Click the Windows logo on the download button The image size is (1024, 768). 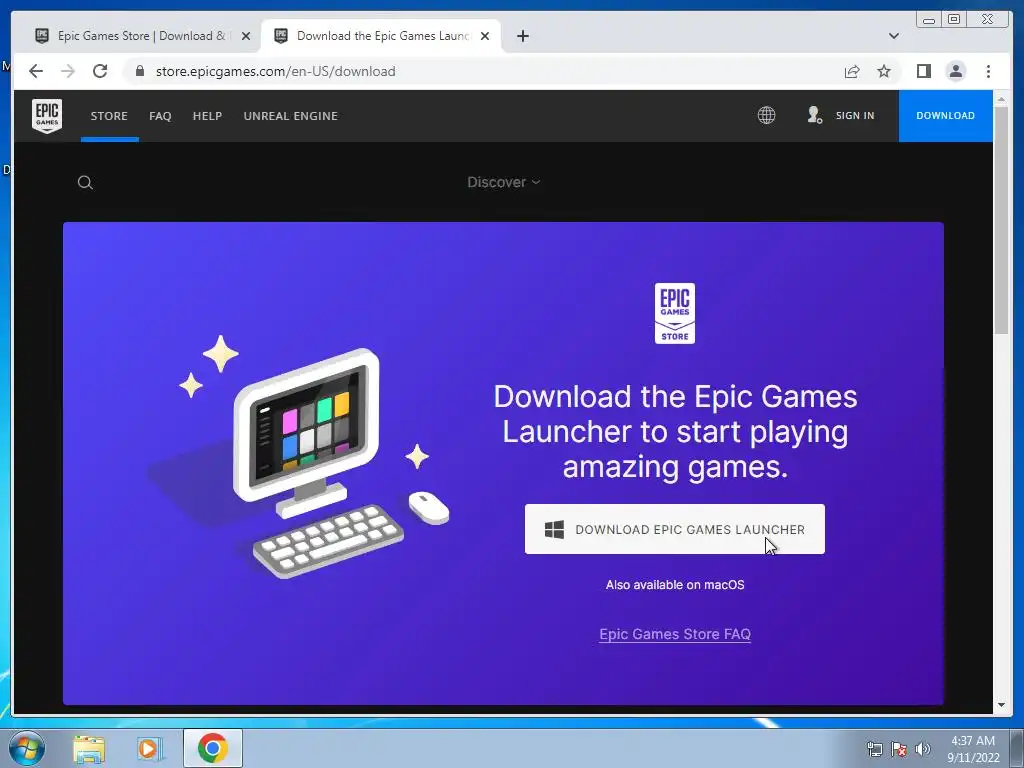click(554, 530)
